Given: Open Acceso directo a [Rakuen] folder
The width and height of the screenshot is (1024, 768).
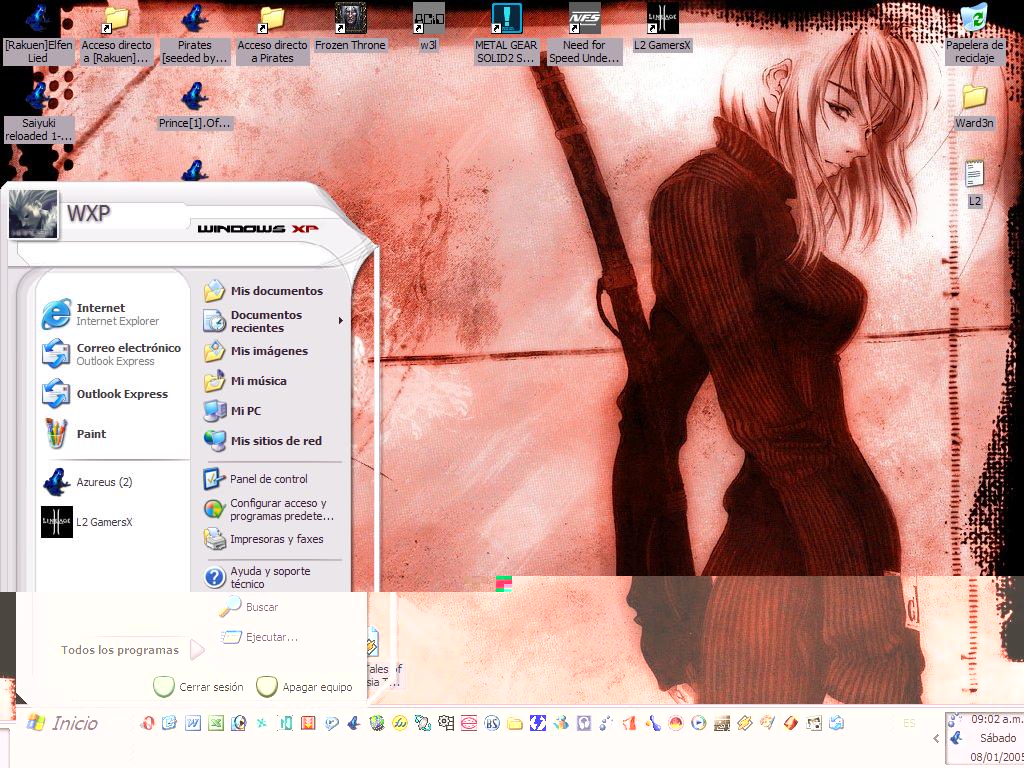Looking at the screenshot, I should (x=116, y=33).
